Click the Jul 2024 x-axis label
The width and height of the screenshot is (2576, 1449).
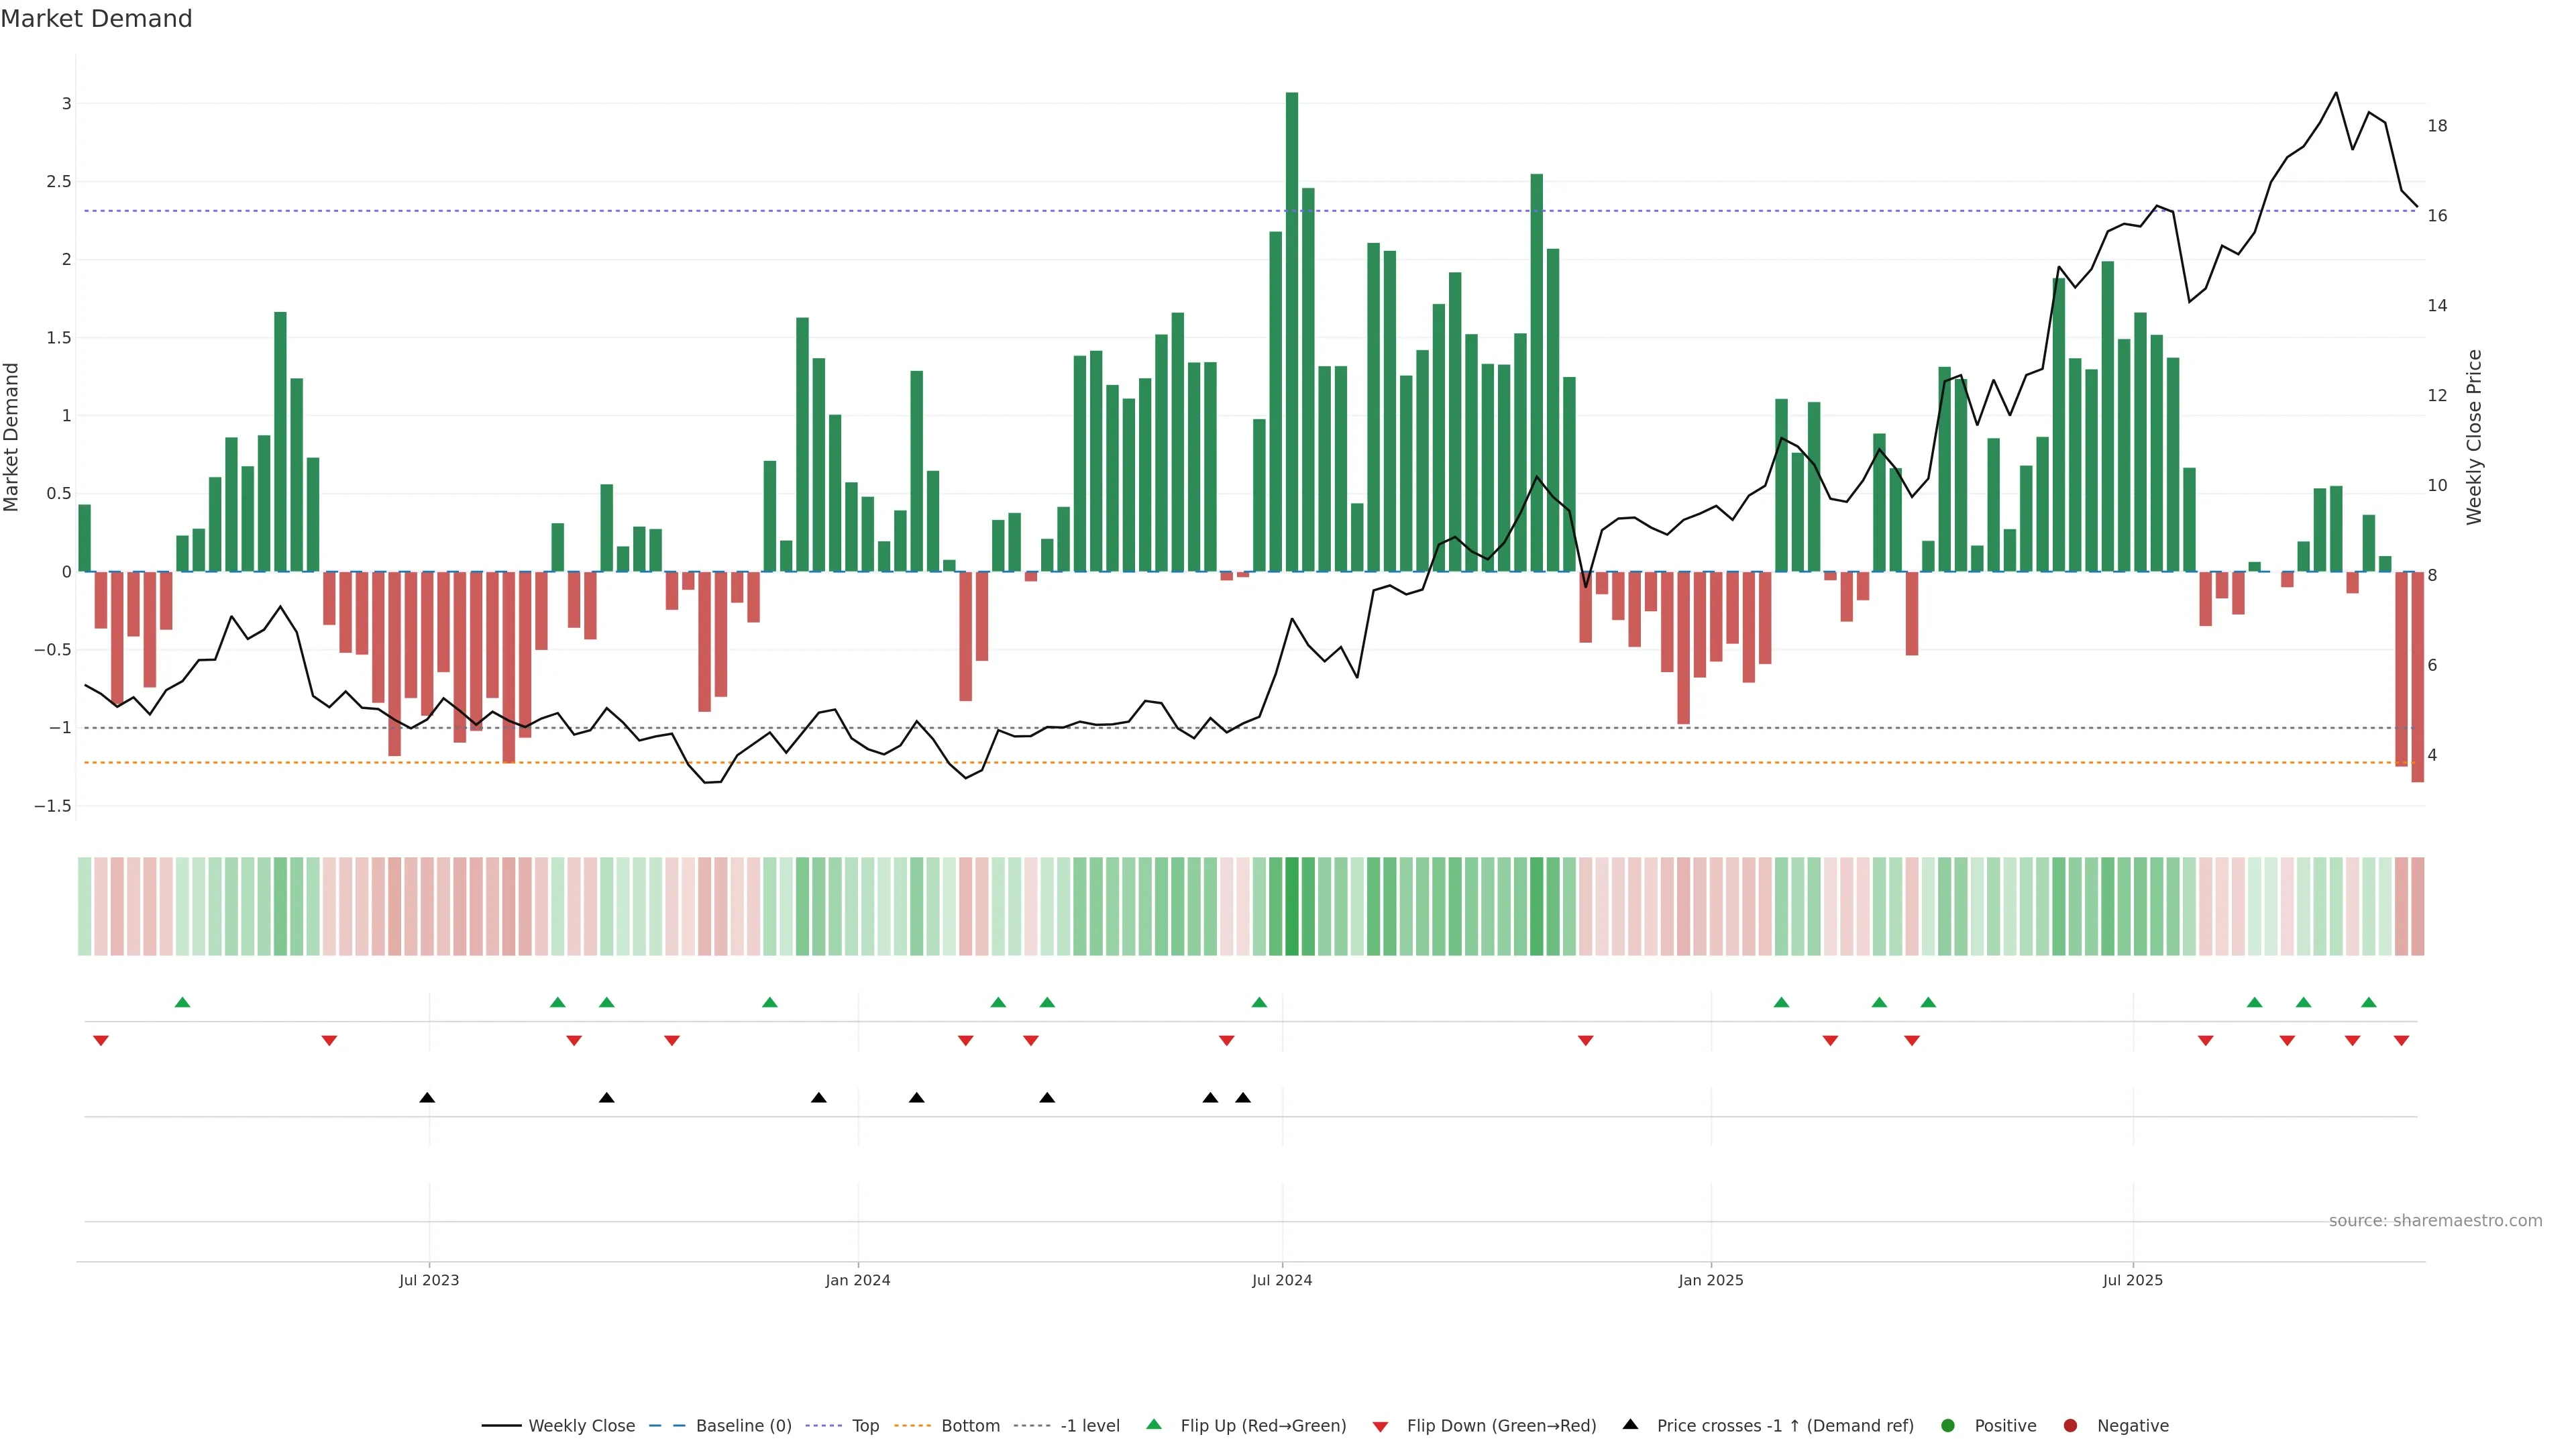pyautogui.click(x=1282, y=1280)
